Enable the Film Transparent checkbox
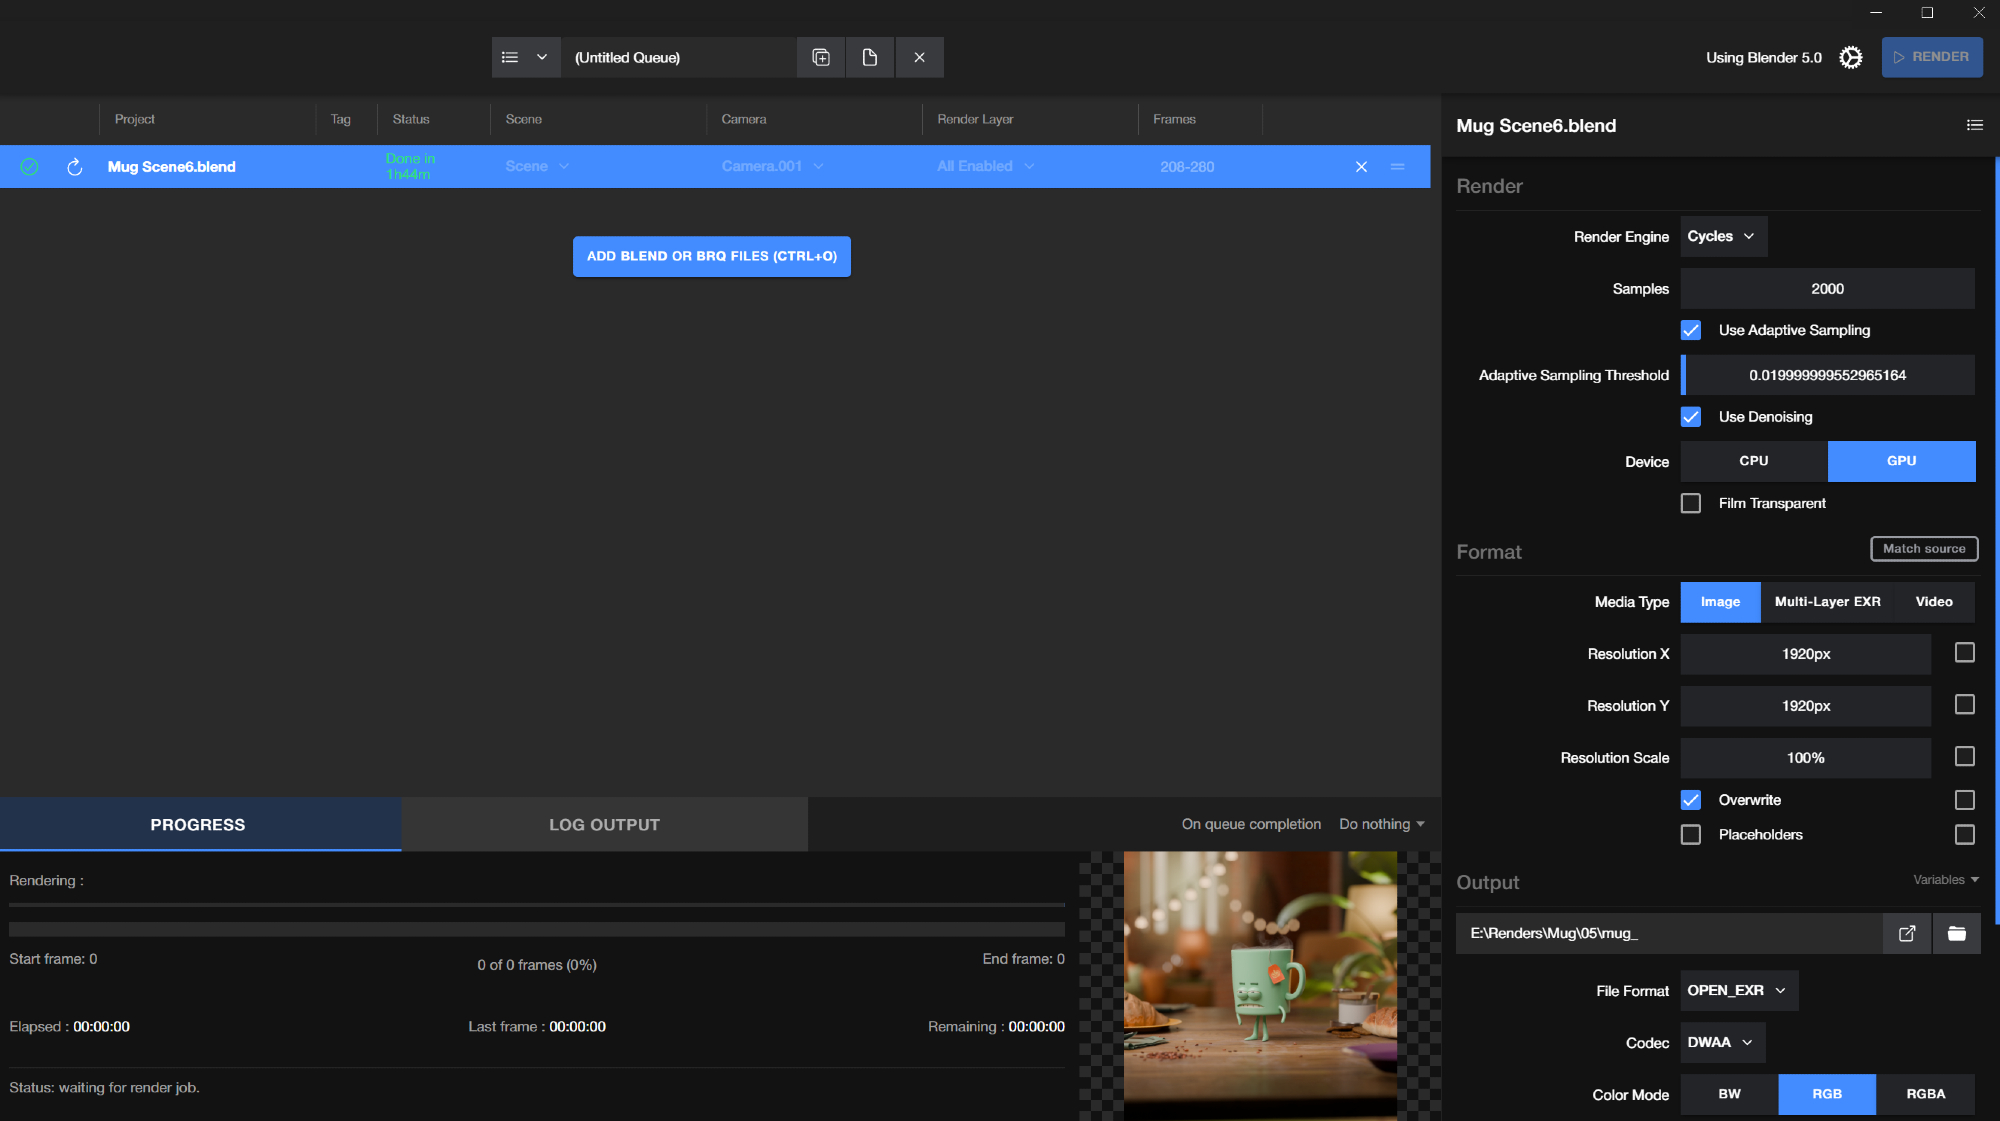 click(x=1691, y=503)
